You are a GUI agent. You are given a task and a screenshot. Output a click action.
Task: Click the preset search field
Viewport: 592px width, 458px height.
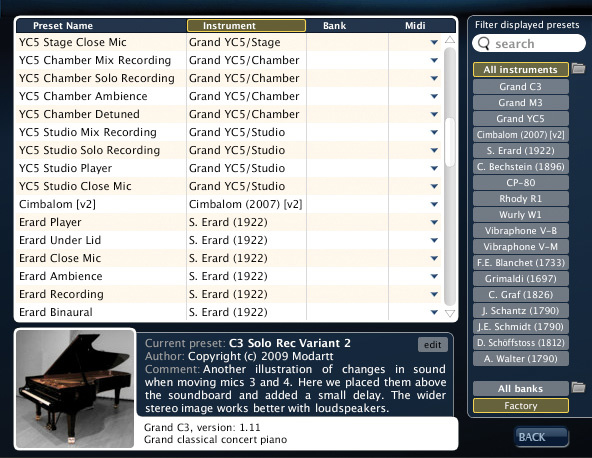[x=529, y=43]
